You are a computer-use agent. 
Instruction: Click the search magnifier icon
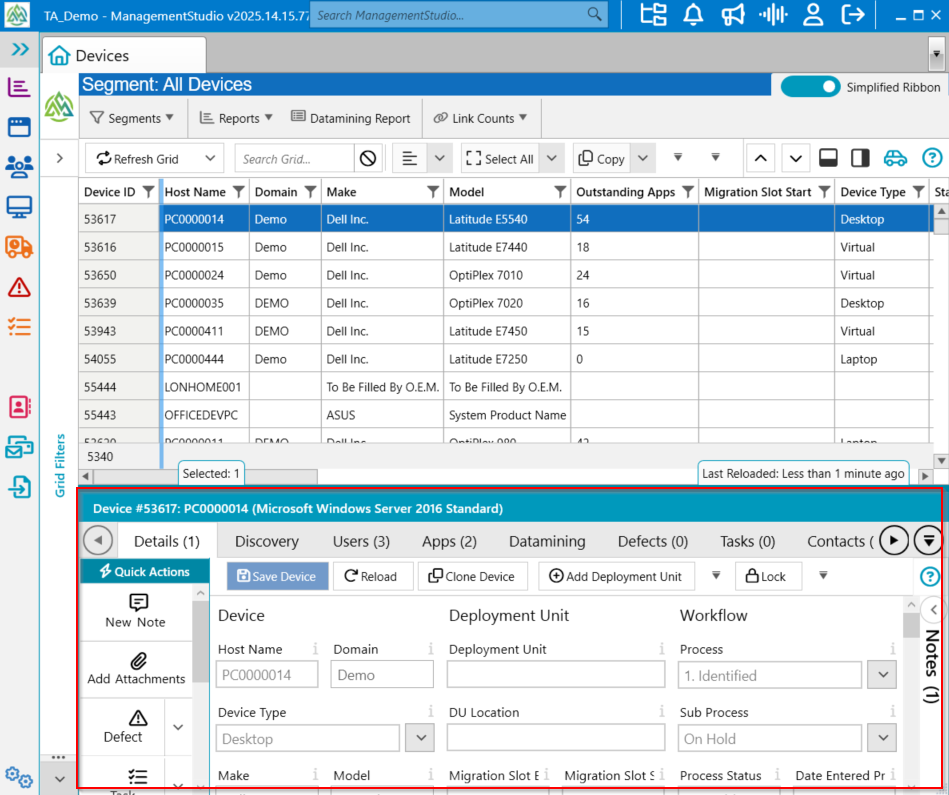tap(595, 15)
